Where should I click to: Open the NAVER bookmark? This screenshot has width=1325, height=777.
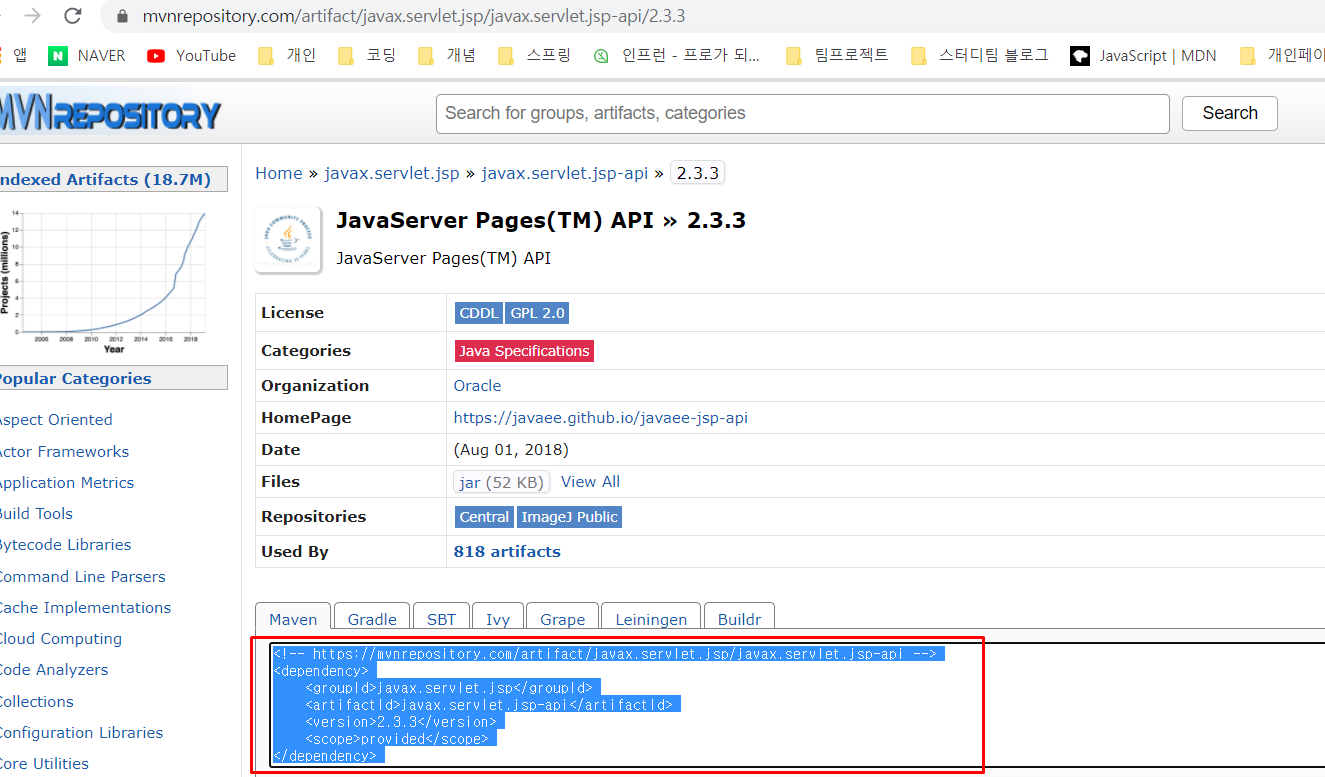pos(87,56)
